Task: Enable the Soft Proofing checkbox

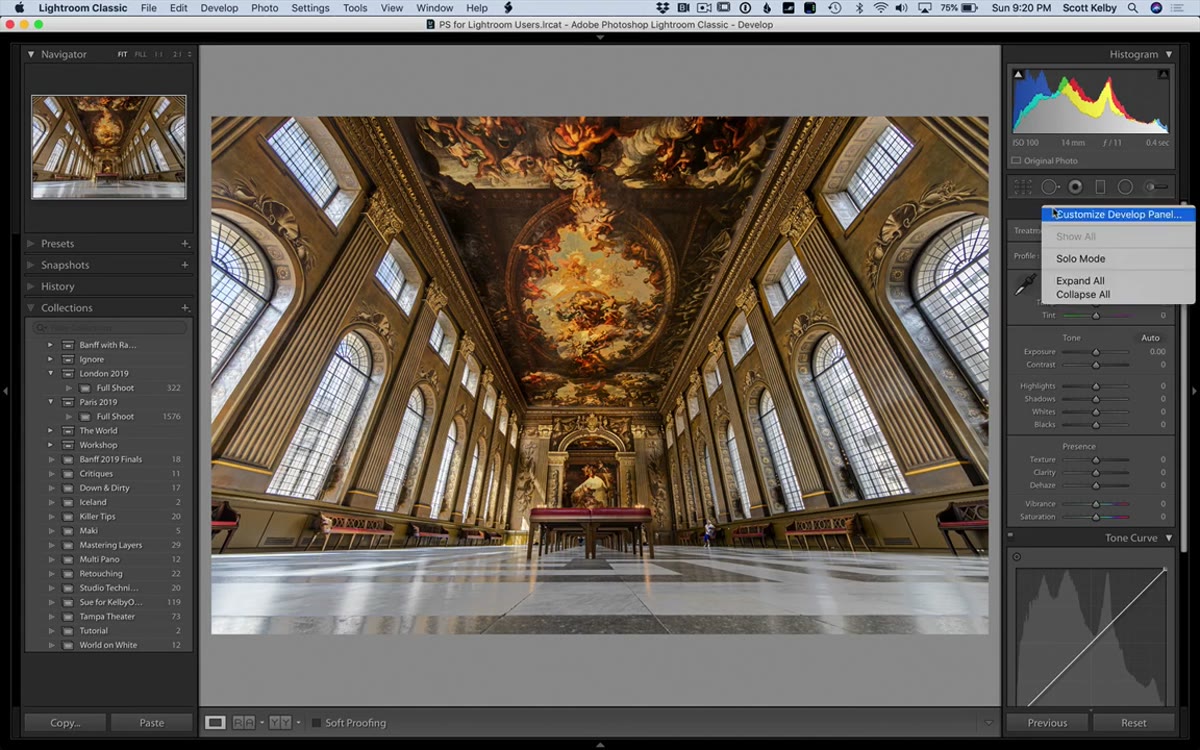Action: tap(316, 723)
